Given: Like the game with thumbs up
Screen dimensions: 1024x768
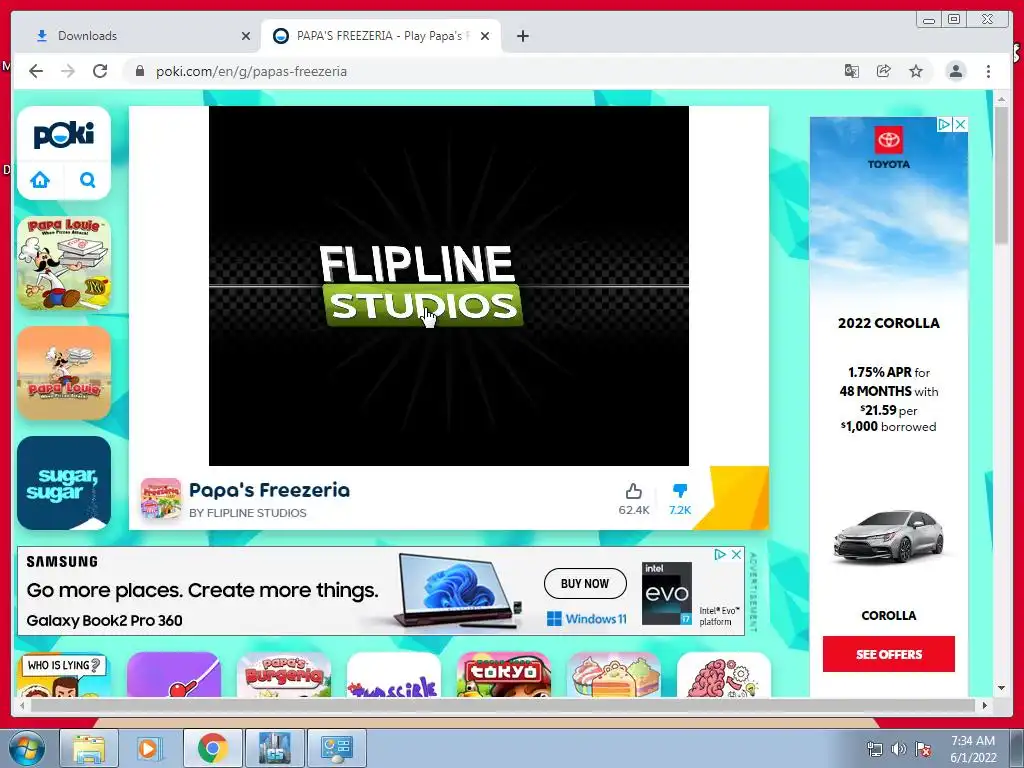Looking at the screenshot, I should coord(633,491).
